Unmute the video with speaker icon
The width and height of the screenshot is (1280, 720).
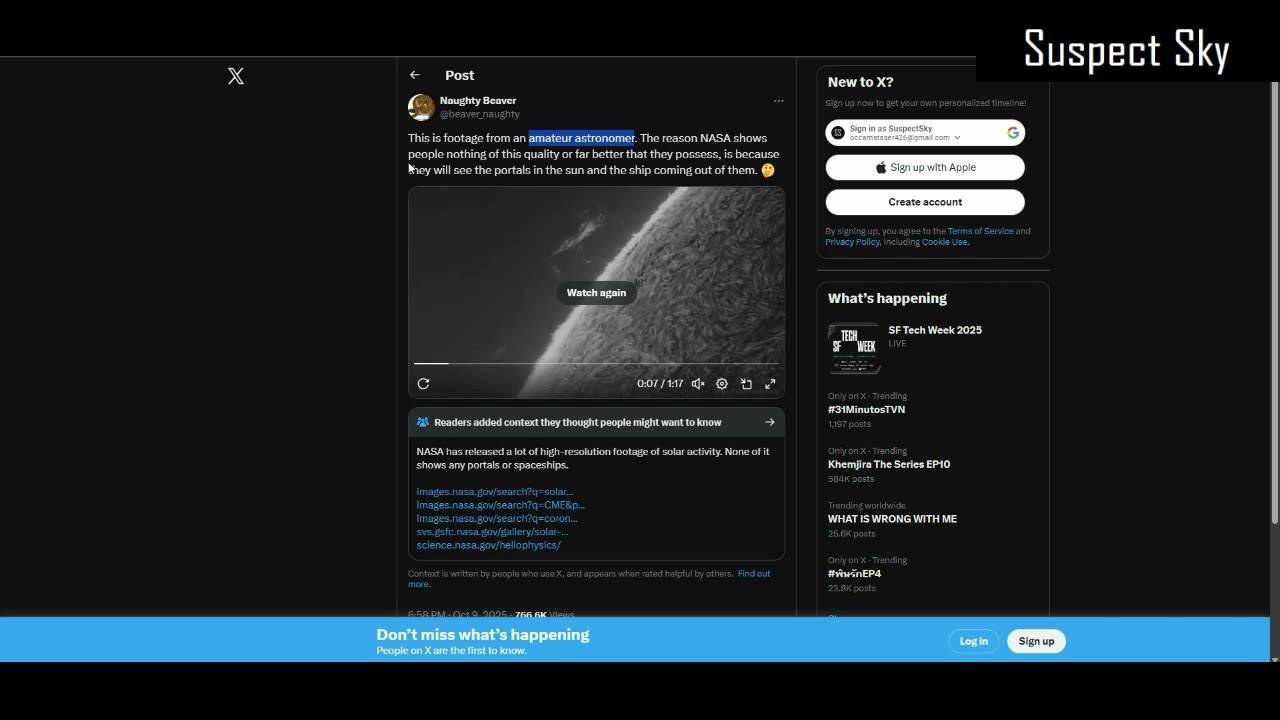click(x=698, y=384)
